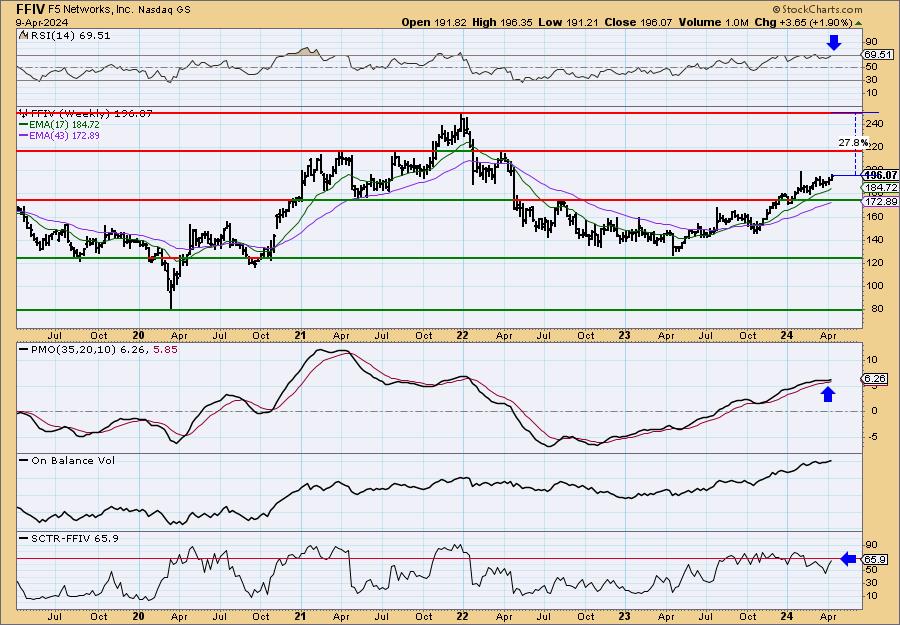This screenshot has height=625, width=900.
Task: Click the 'On Balance Vol' indicator label
Action: 73,460
